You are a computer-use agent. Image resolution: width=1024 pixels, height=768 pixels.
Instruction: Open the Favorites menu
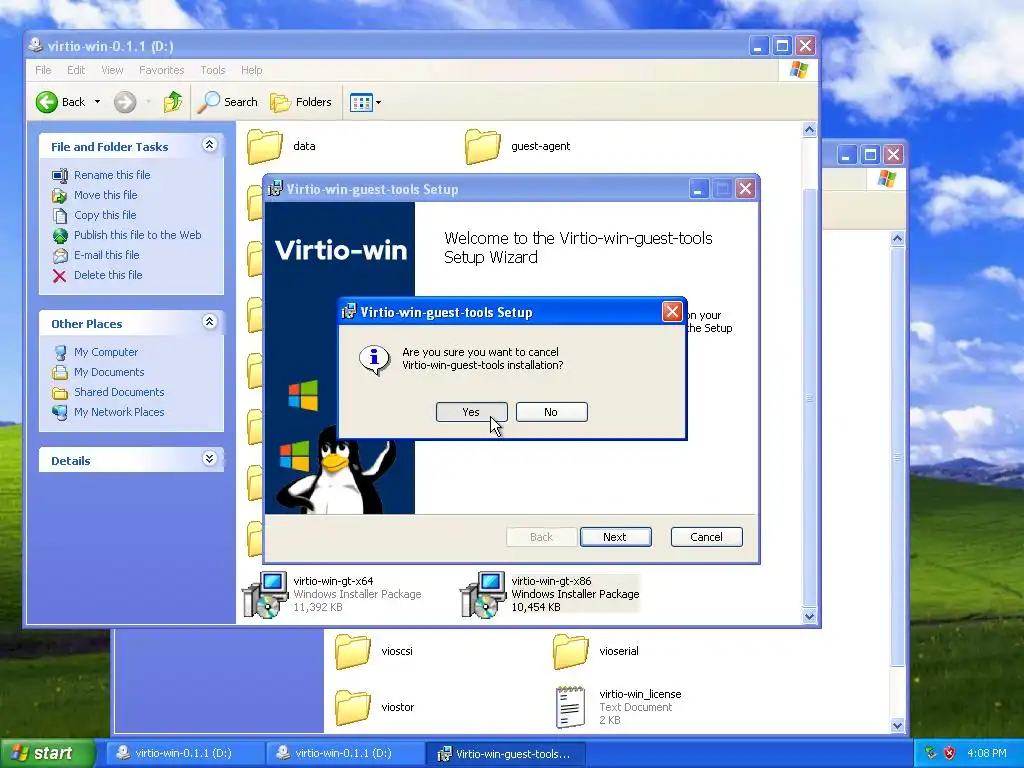pyautogui.click(x=161, y=70)
